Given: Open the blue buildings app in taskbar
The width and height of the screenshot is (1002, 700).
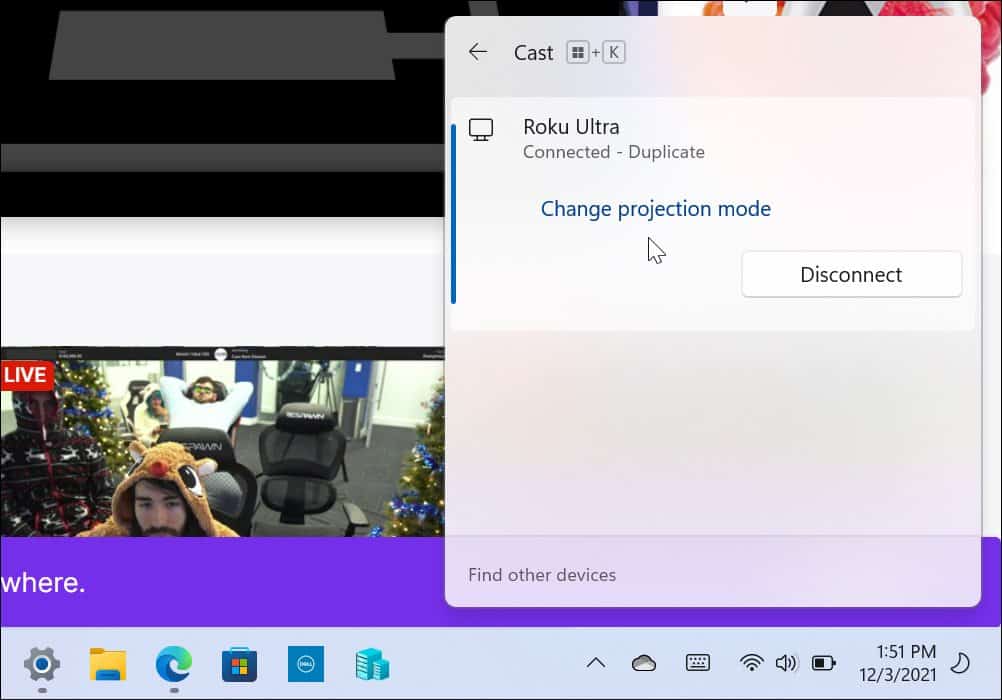Looking at the screenshot, I should [372, 665].
